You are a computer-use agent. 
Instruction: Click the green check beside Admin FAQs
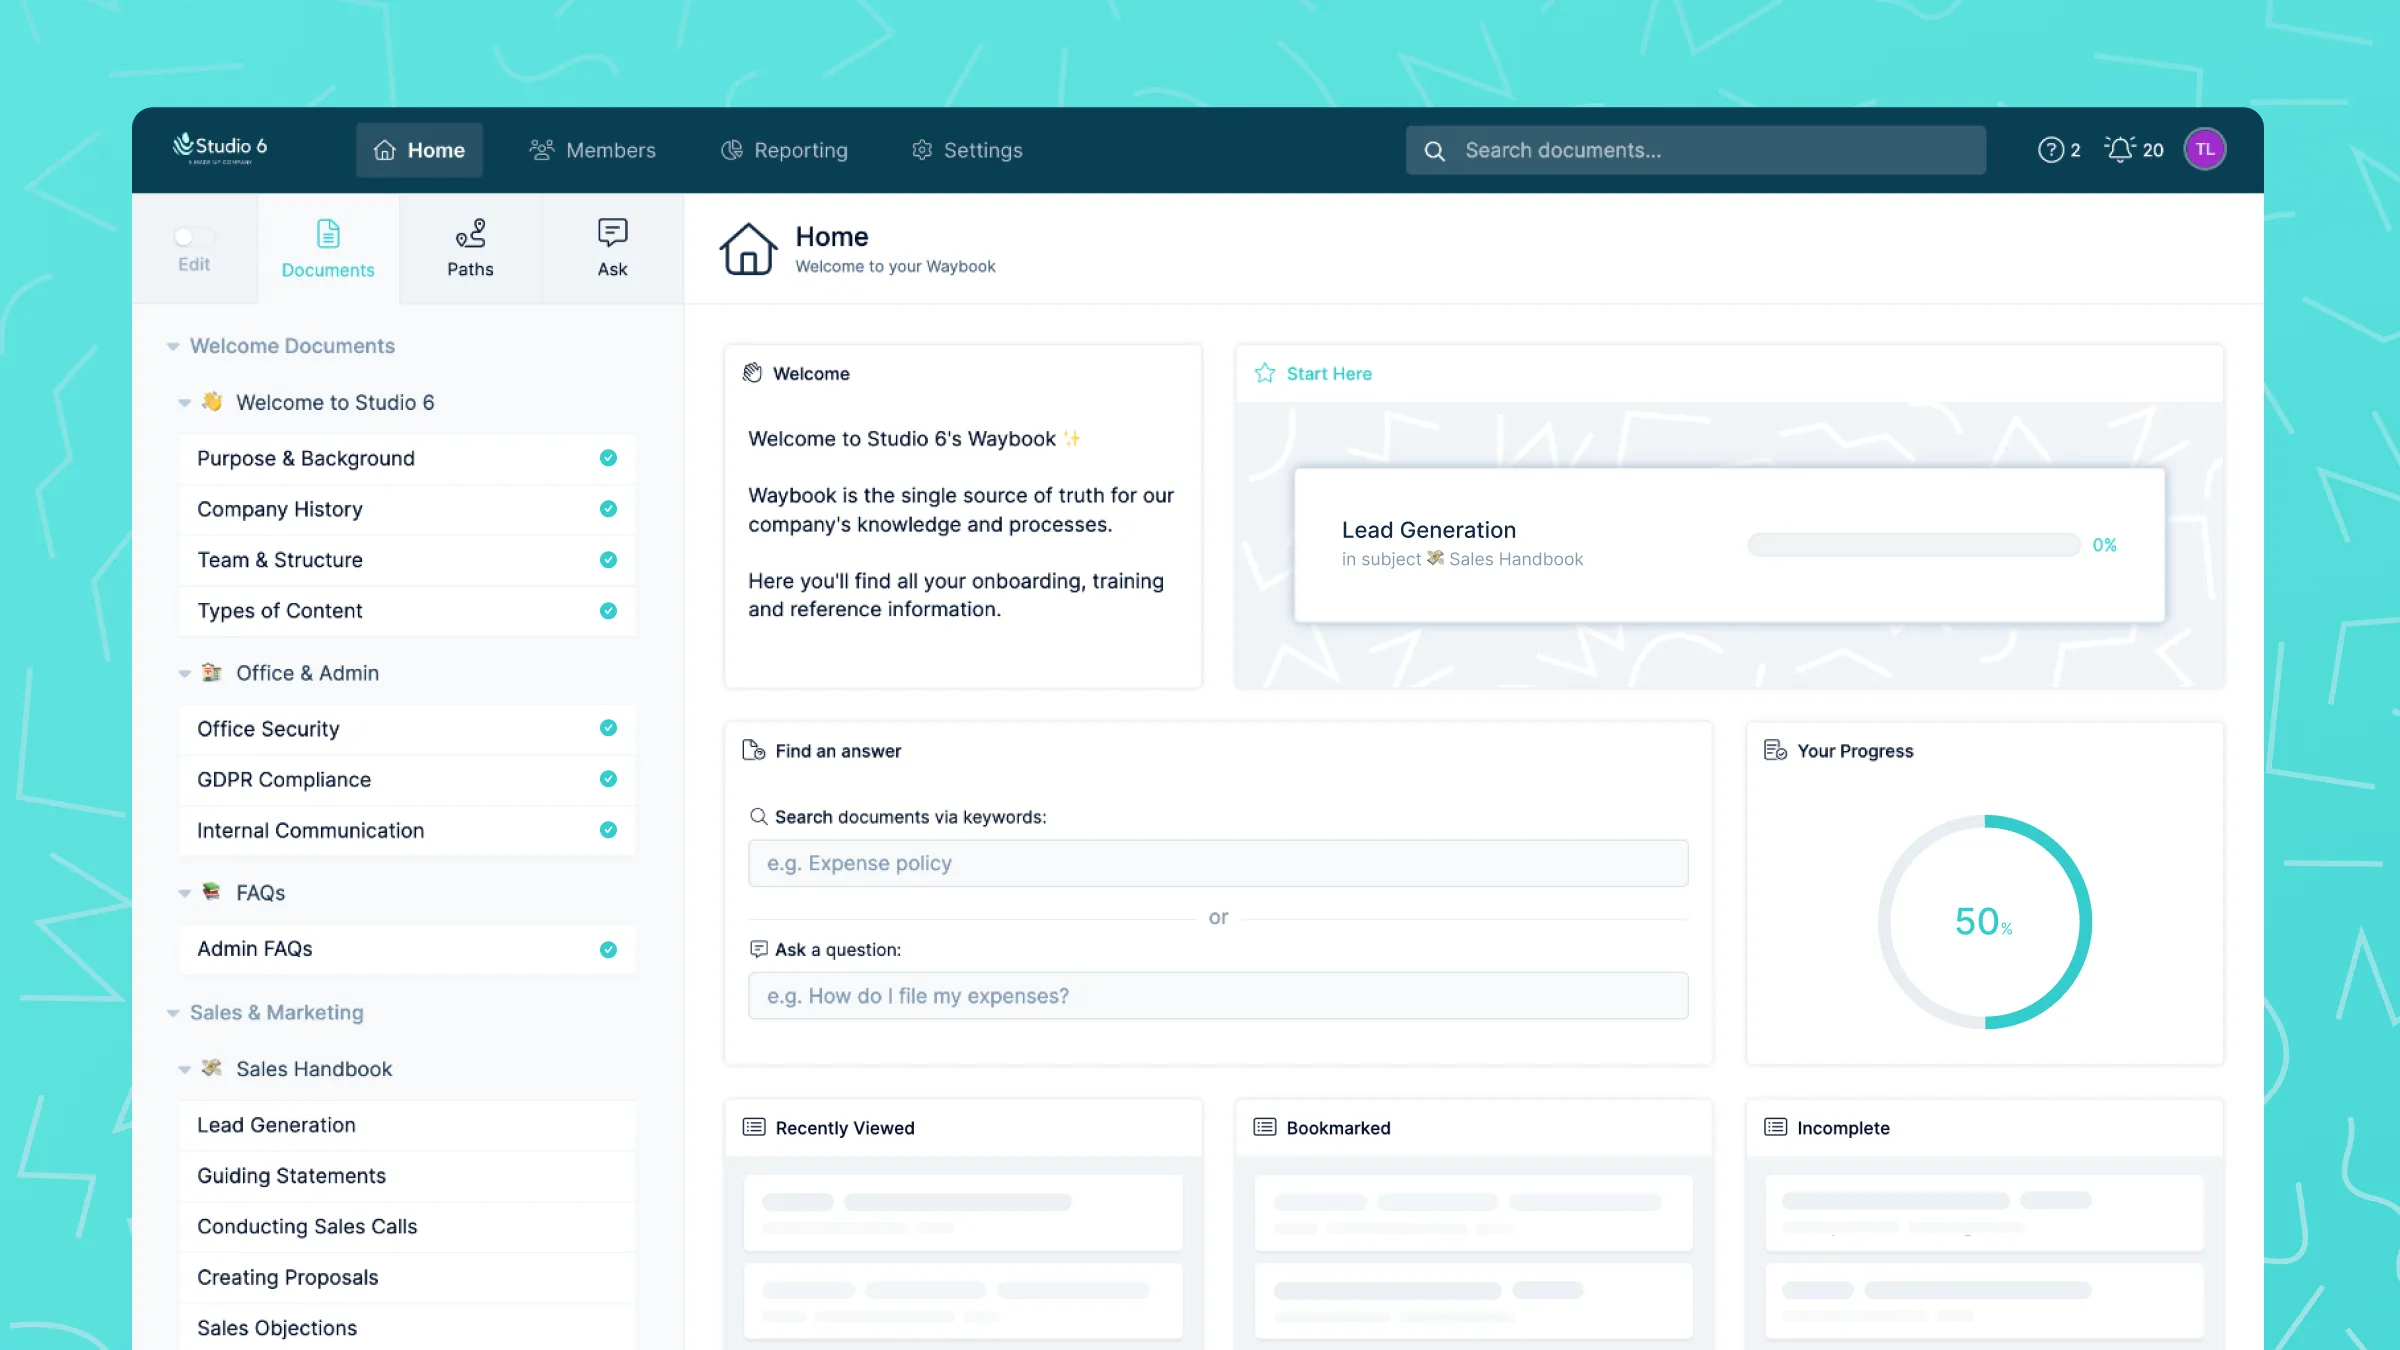tap(607, 949)
